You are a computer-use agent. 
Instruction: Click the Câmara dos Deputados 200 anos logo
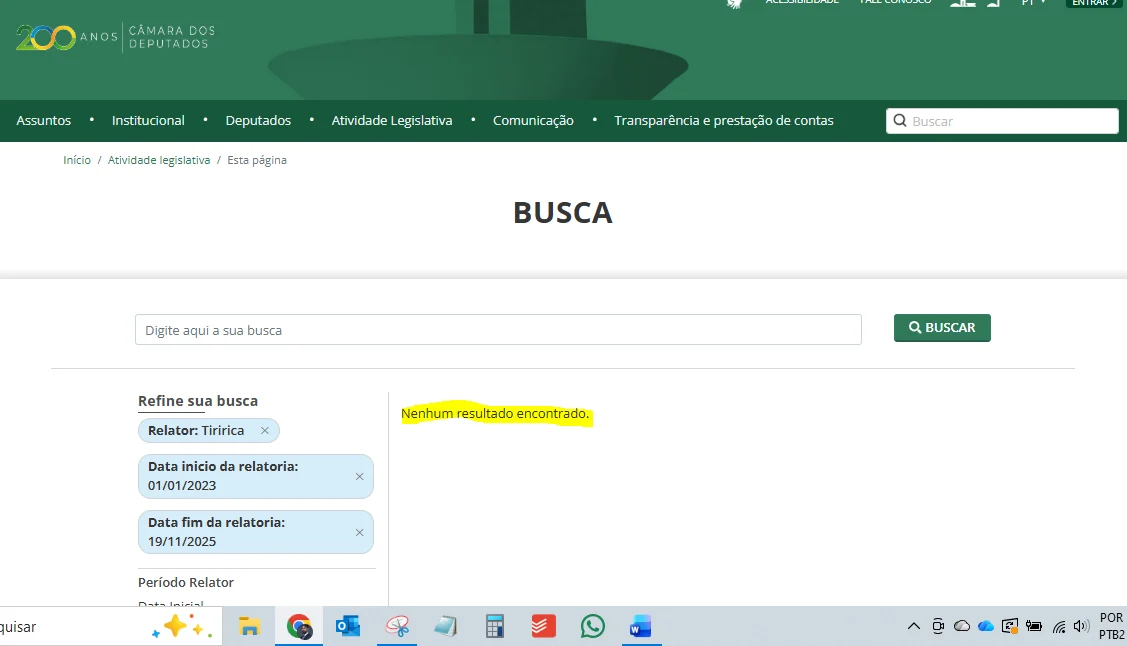point(115,37)
